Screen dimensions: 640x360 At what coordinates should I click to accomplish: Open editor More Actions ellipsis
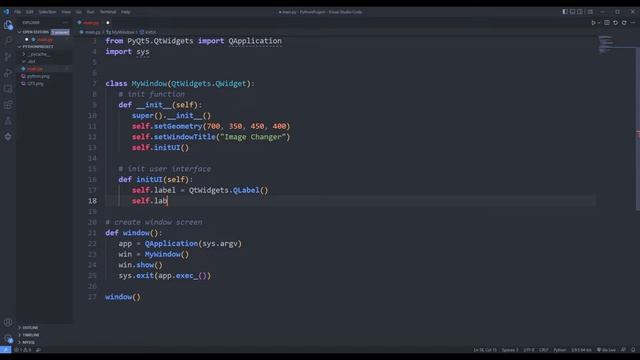(633, 23)
